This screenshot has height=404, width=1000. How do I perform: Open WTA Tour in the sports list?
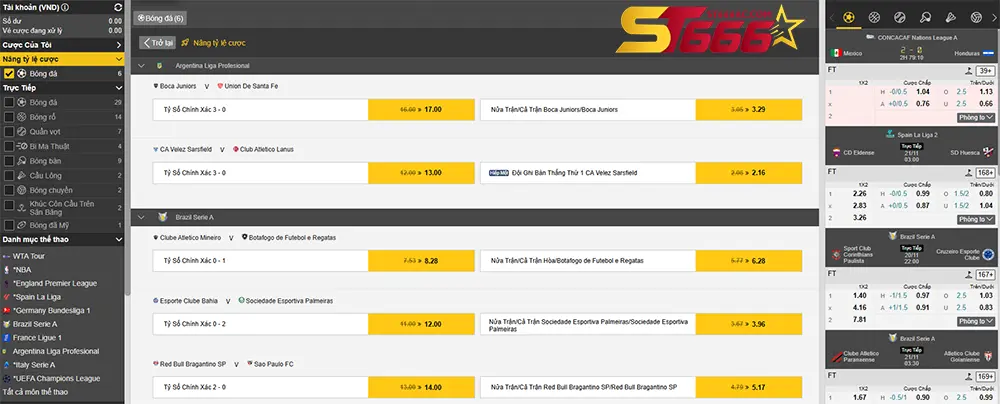click(29, 256)
